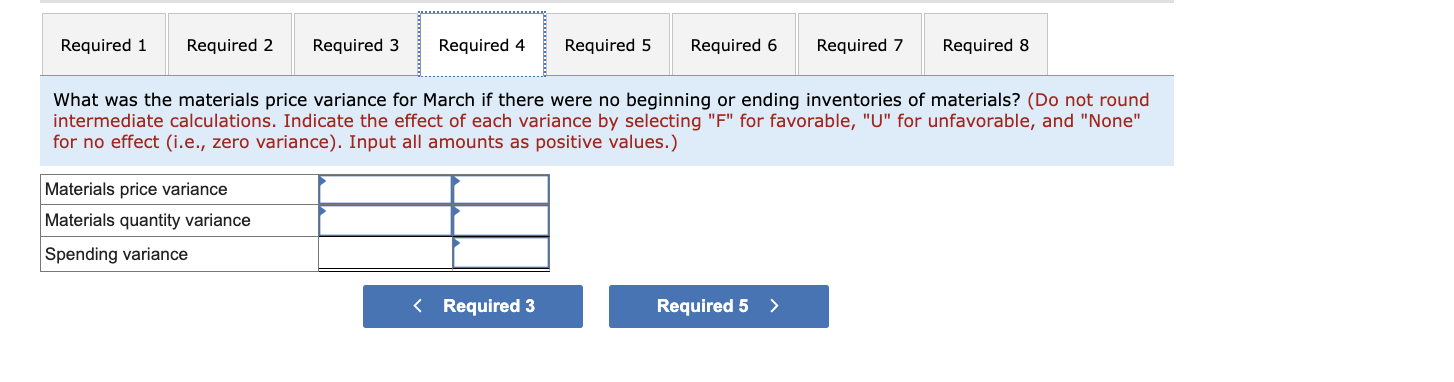Click the Spending variance row label
Viewport: 1454px width, 382px height.
pos(116,254)
